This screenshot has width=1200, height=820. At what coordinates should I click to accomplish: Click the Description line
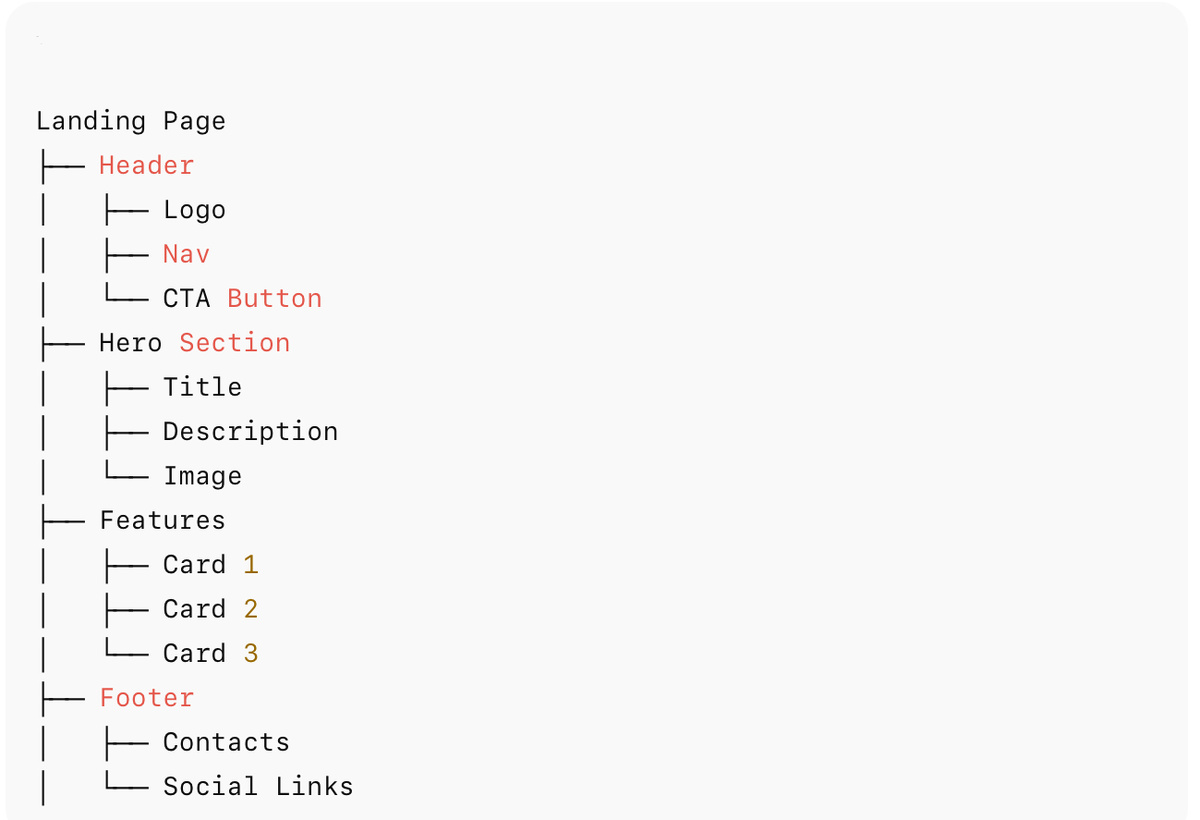point(250,432)
